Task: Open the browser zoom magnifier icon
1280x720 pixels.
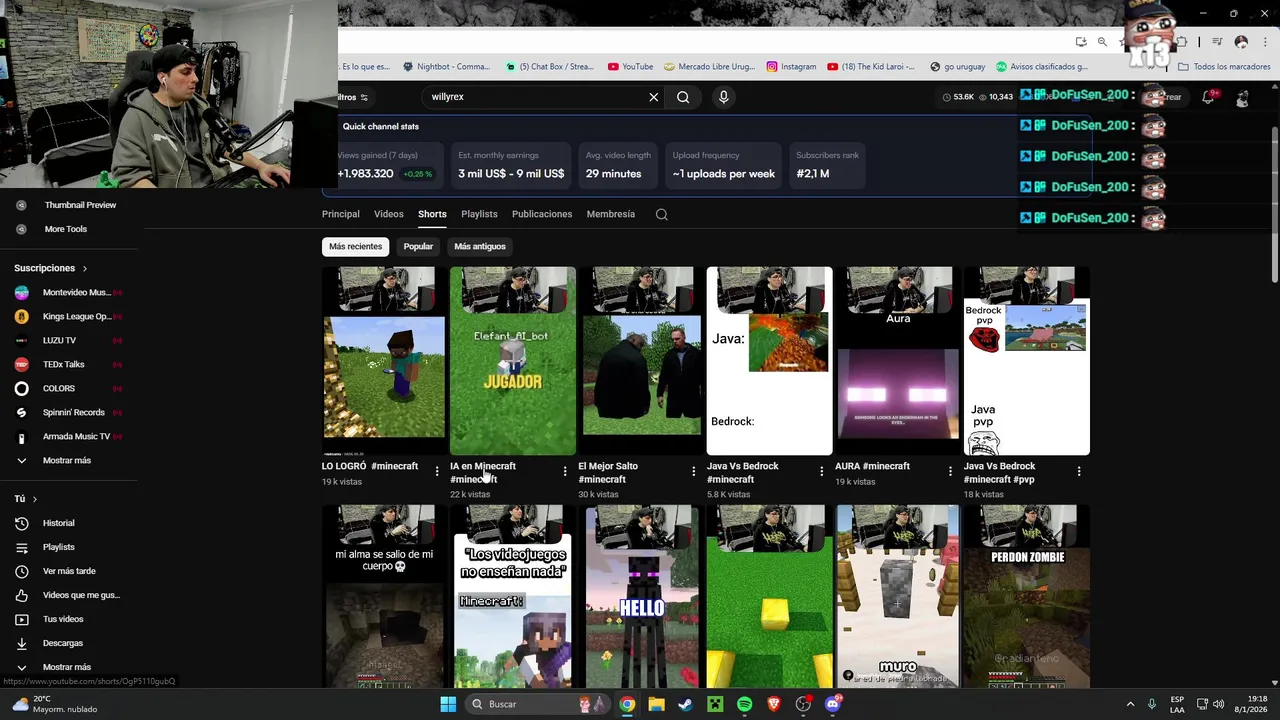Action: [1102, 42]
